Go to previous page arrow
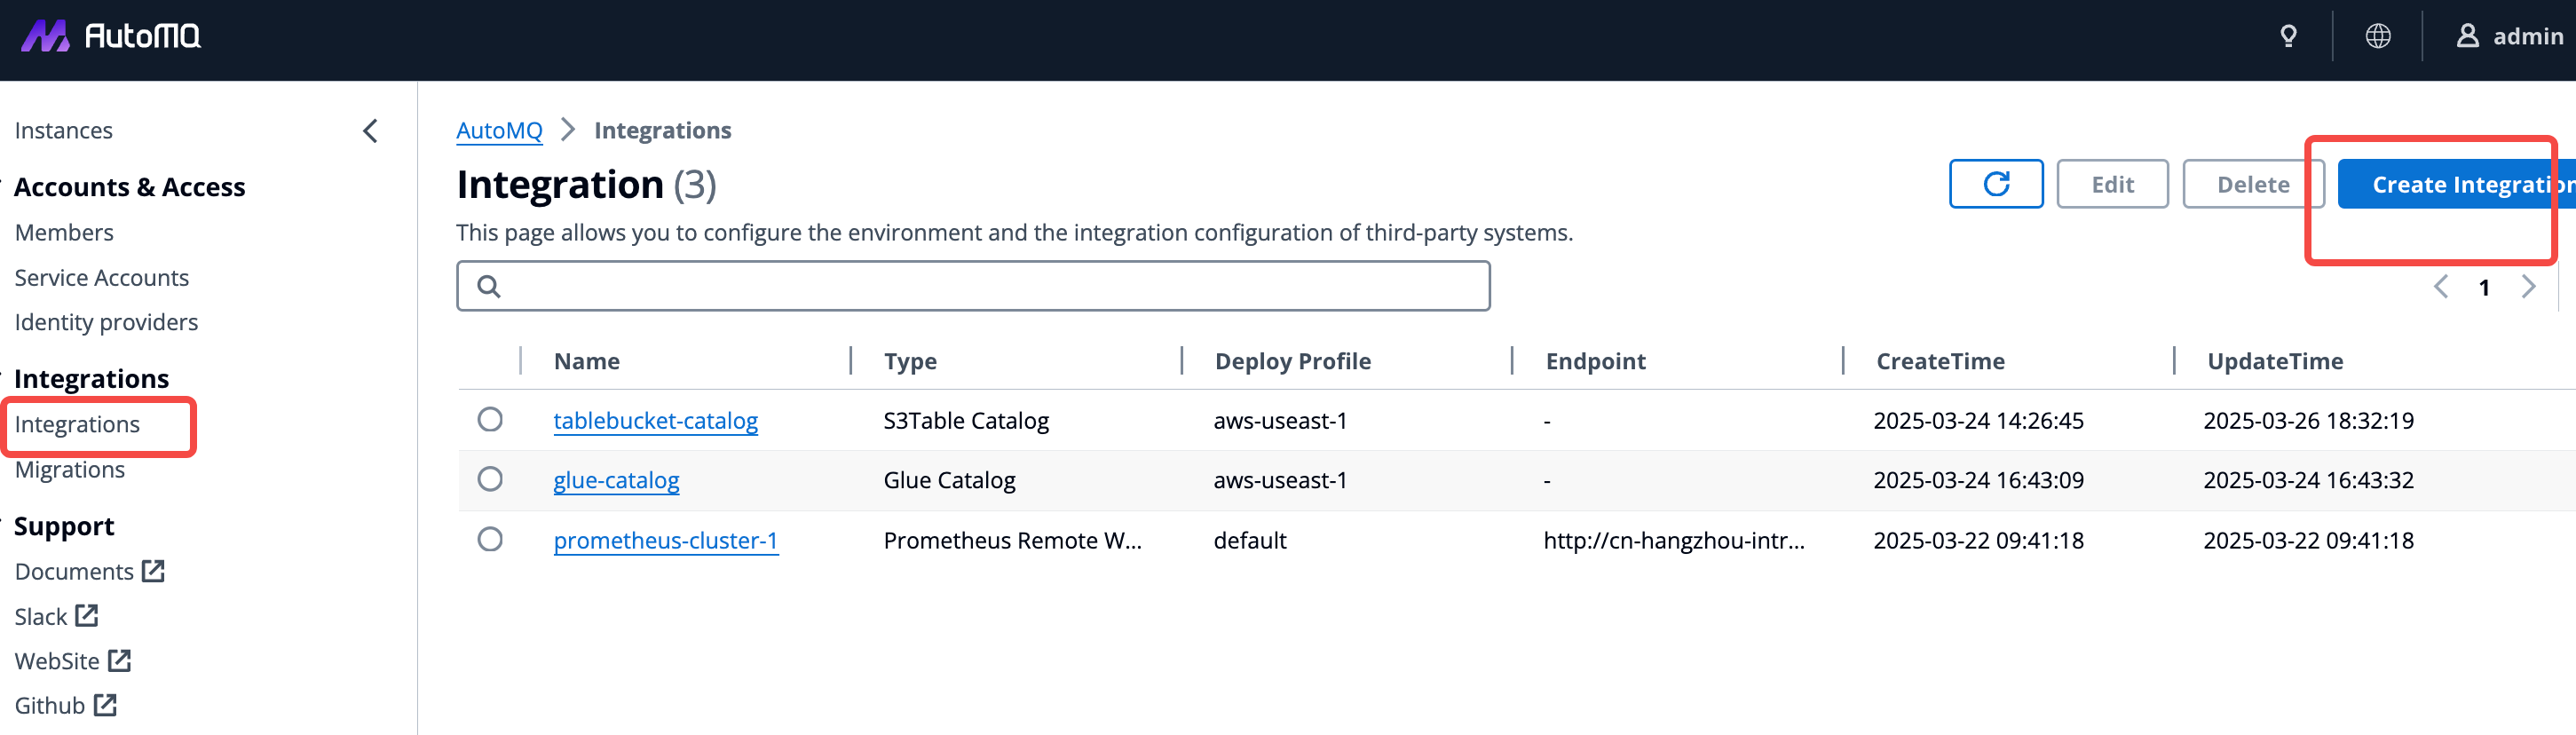2576x735 pixels. pos(2440,287)
